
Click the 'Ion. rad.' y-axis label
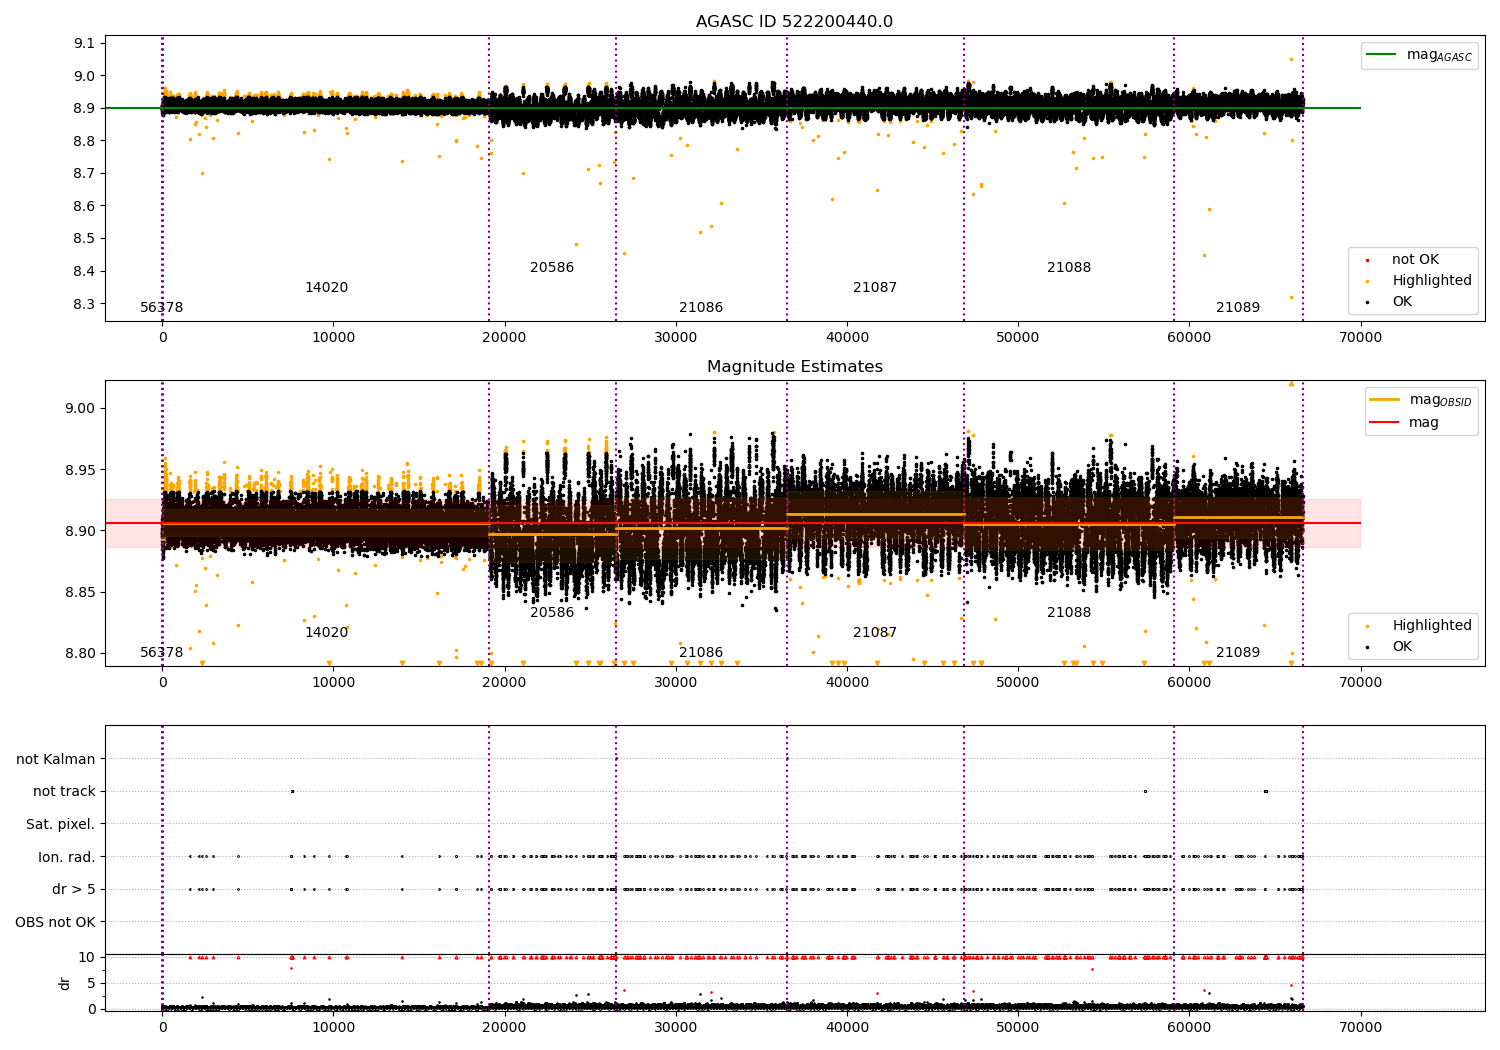67,857
